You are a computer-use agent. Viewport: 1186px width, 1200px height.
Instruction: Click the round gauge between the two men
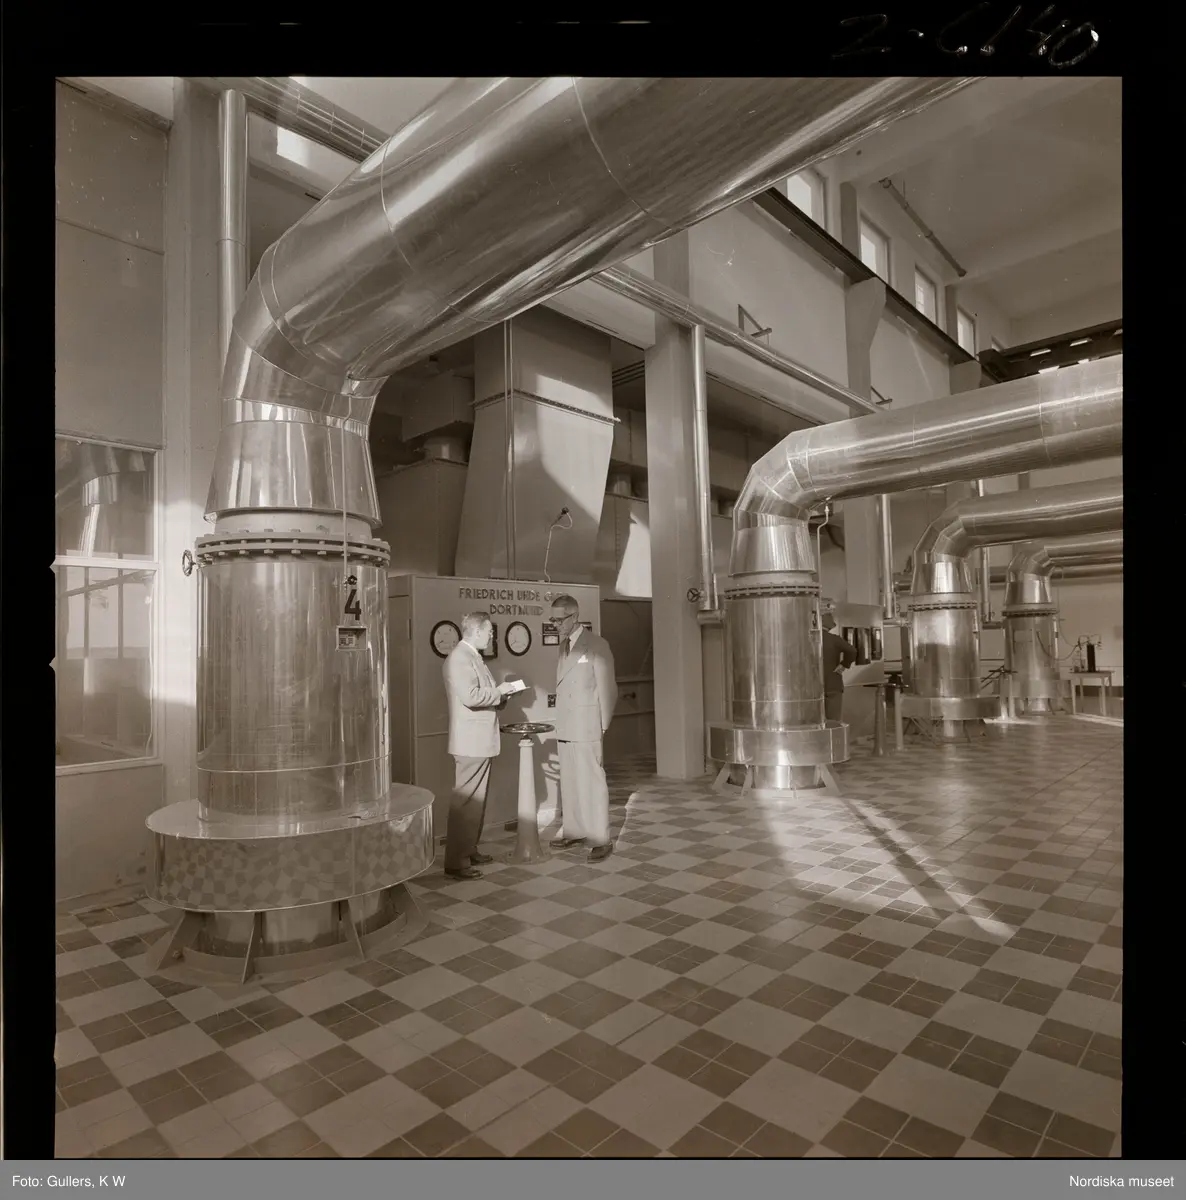pos(516,638)
